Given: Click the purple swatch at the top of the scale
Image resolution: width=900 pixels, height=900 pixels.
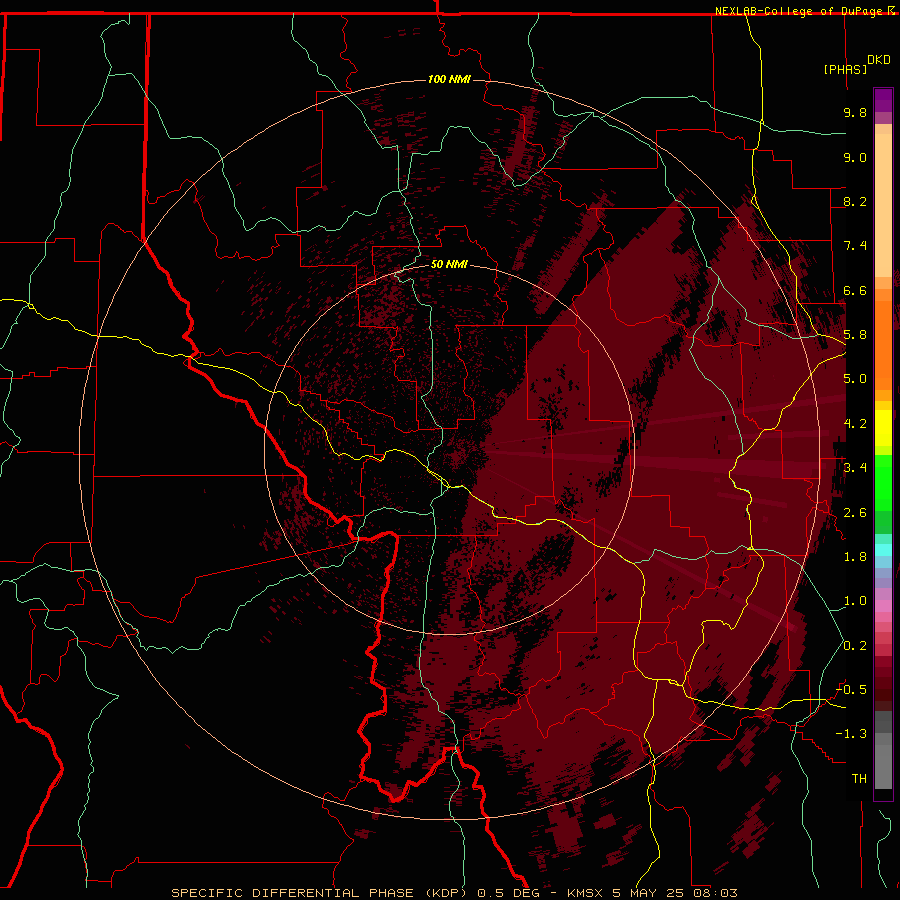Looking at the screenshot, I should pos(883,100).
